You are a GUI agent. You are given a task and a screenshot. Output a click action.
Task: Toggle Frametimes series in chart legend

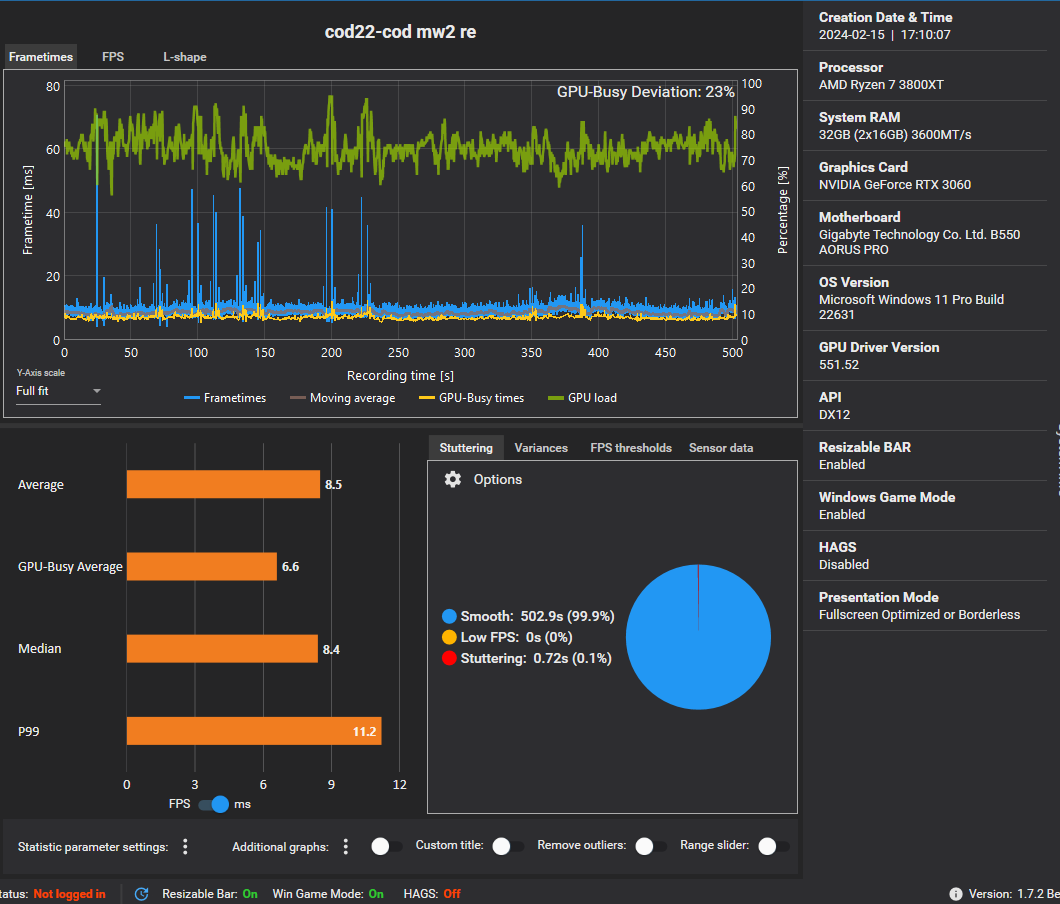(x=225, y=398)
